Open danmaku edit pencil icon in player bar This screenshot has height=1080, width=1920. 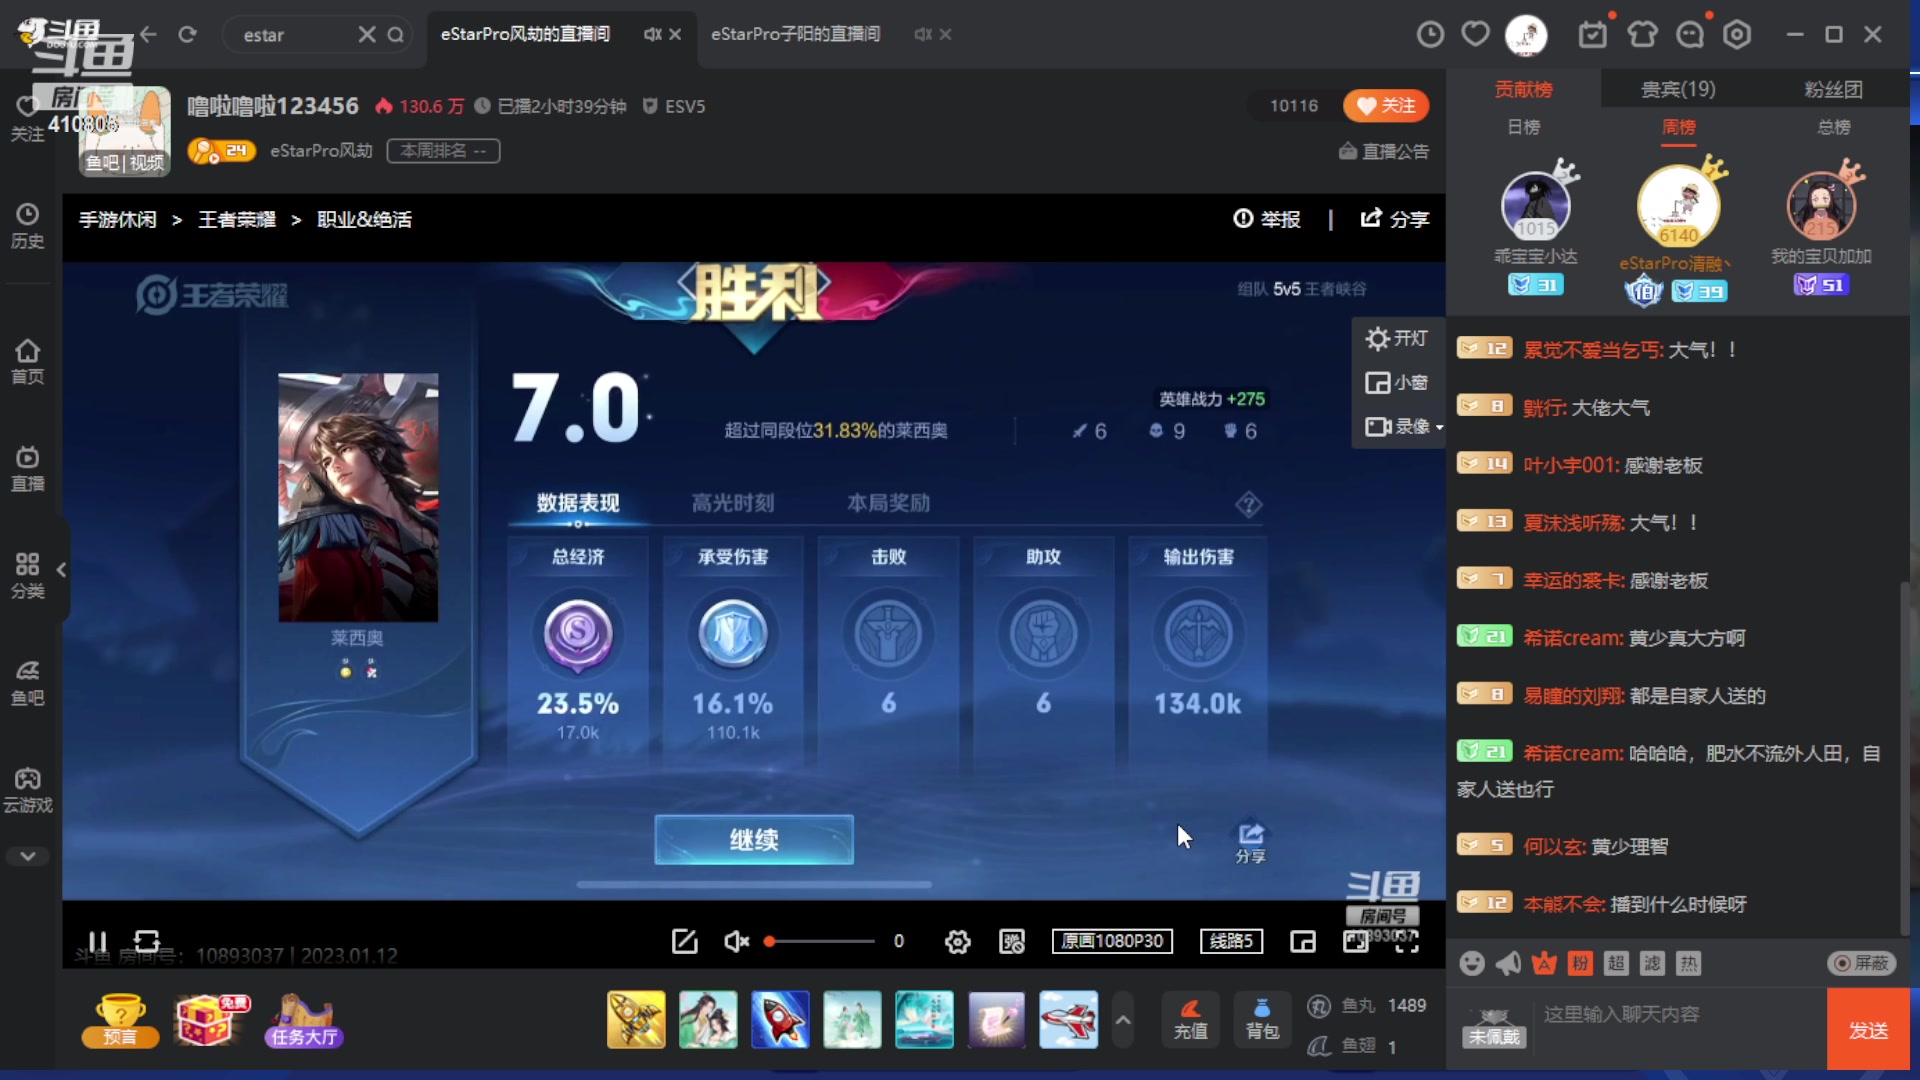pos(685,941)
